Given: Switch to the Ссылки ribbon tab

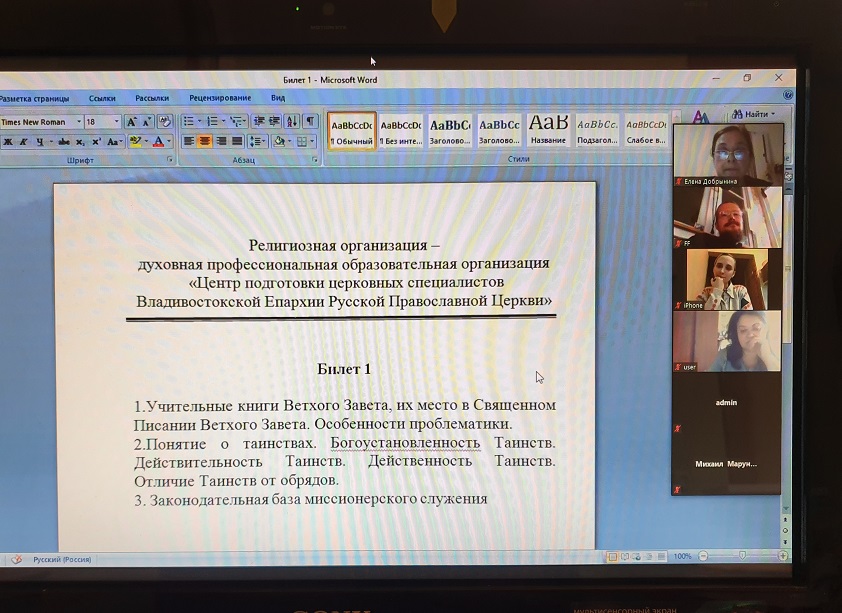Looking at the screenshot, I should point(102,98).
